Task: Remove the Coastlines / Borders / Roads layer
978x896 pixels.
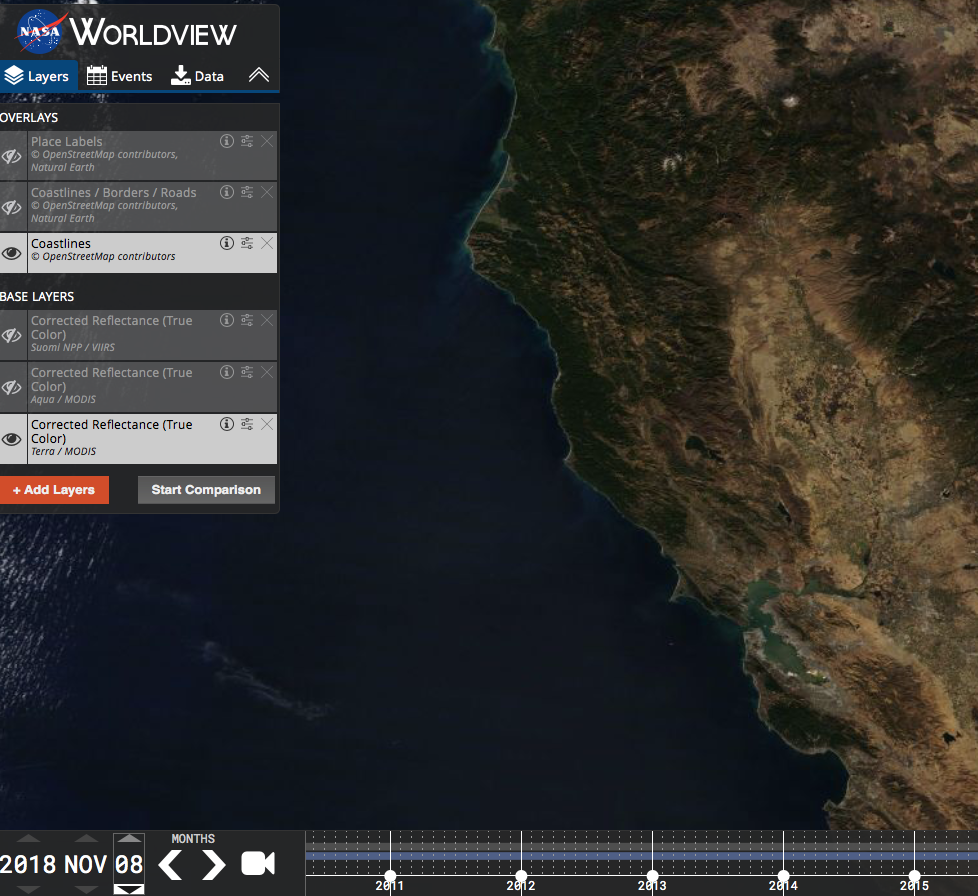Action: click(267, 192)
